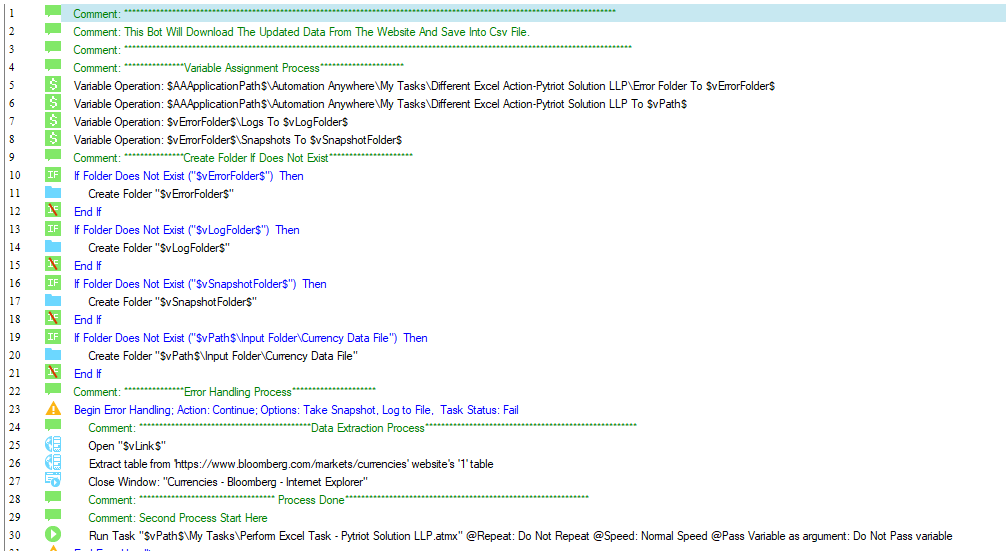Select Create Folder "$vSnapshotFolder$" line

click(x=173, y=301)
